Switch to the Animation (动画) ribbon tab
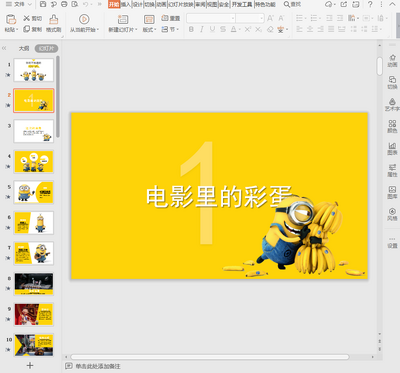 pos(161,4)
